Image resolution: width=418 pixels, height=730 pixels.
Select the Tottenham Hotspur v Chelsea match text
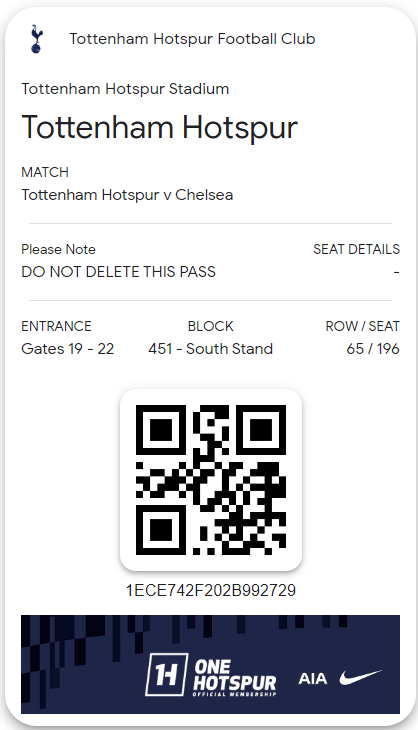click(x=127, y=195)
